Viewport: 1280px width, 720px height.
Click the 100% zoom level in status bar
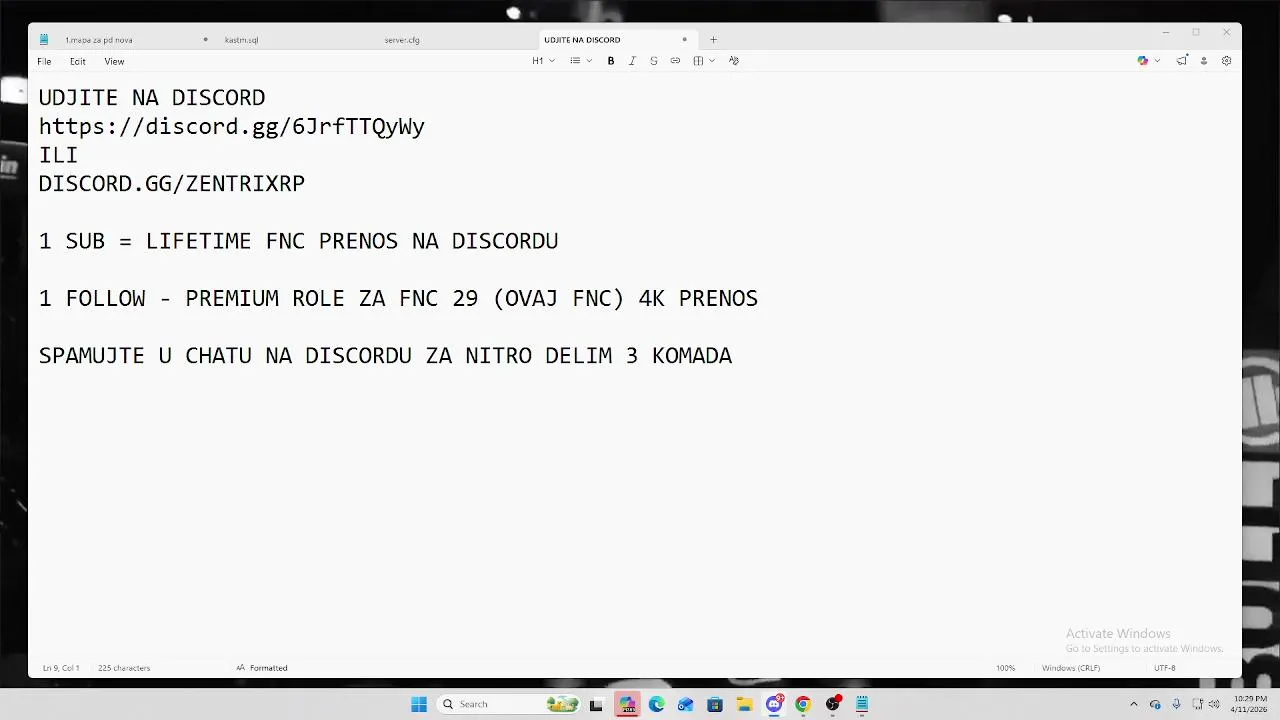coord(1005,668)
